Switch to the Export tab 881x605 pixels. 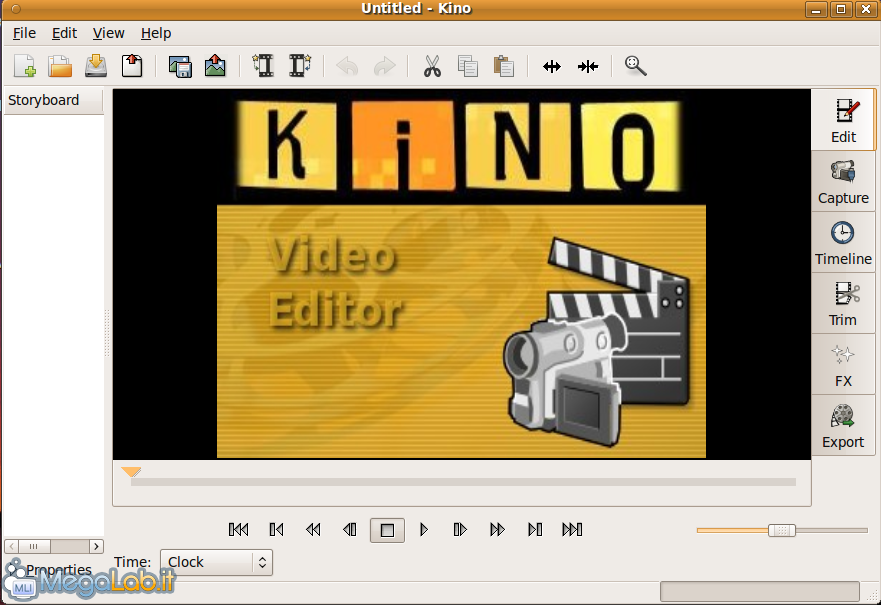click(x=843, y=426)
